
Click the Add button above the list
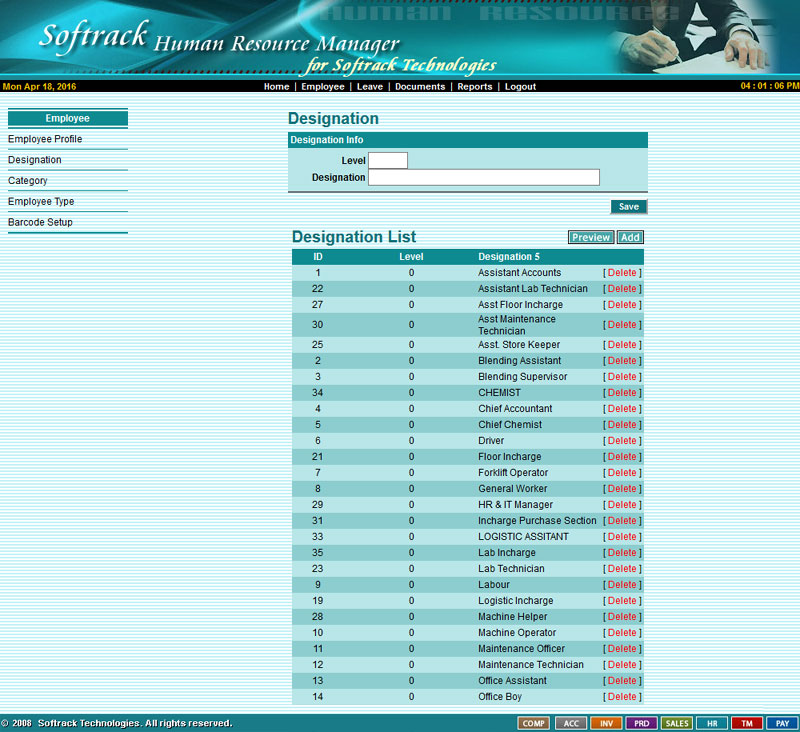630,237
